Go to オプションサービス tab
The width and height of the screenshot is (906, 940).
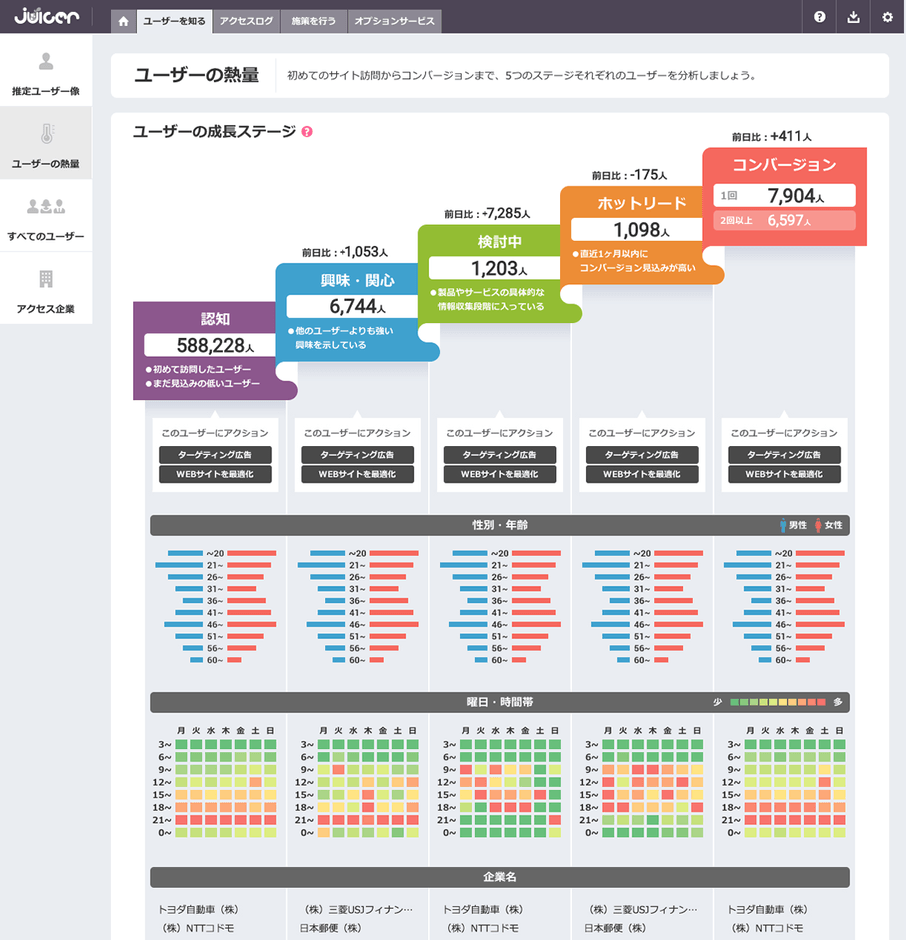pos(394,20)
